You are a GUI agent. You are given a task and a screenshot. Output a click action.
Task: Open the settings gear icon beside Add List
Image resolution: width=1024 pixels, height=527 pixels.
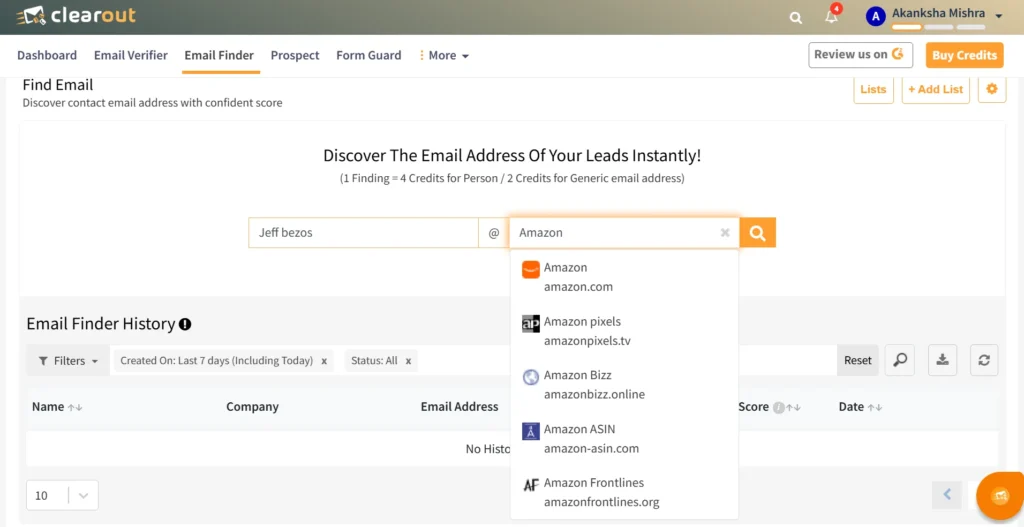tap(992, 89)
